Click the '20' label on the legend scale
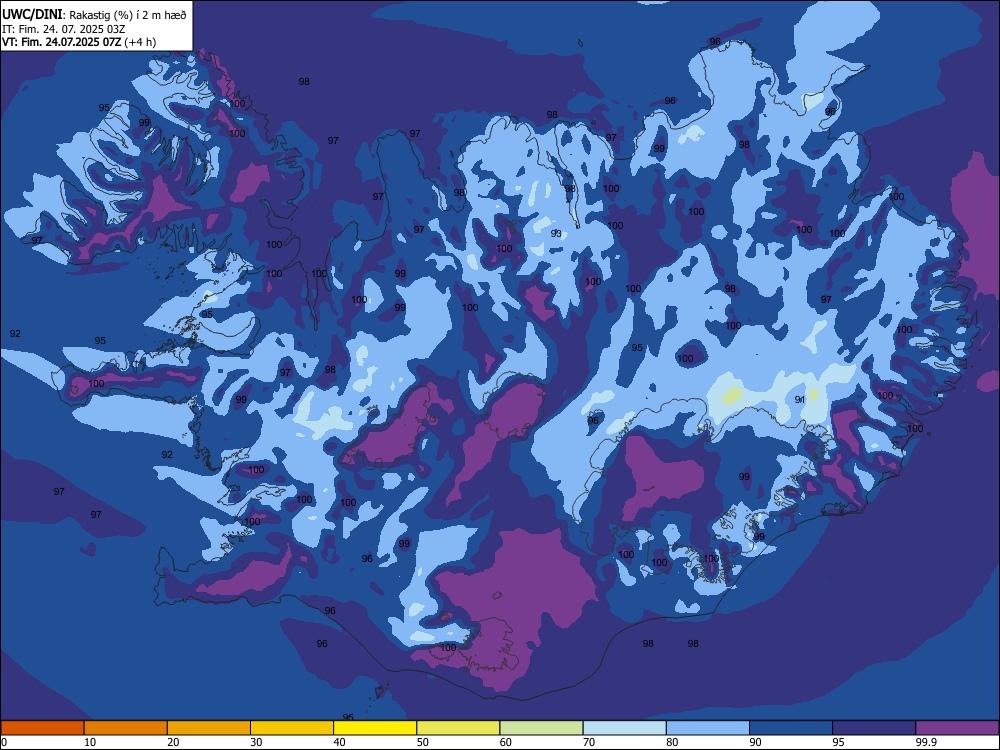This screenshot has width=1000, height=750. coord(173,742)
